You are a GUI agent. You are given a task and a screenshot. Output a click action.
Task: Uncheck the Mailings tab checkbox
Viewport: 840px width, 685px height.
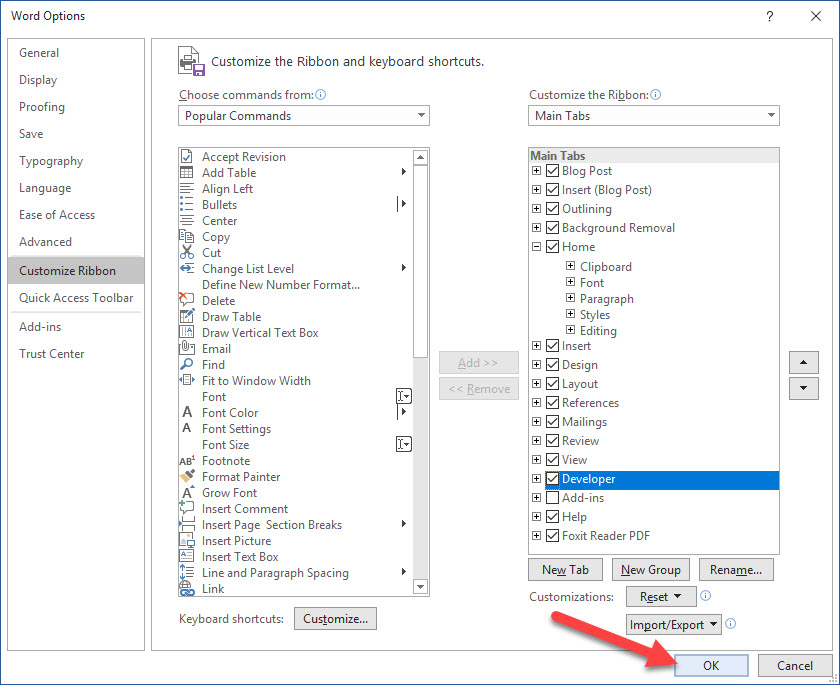pyautogui.click(x=552, y=422)
